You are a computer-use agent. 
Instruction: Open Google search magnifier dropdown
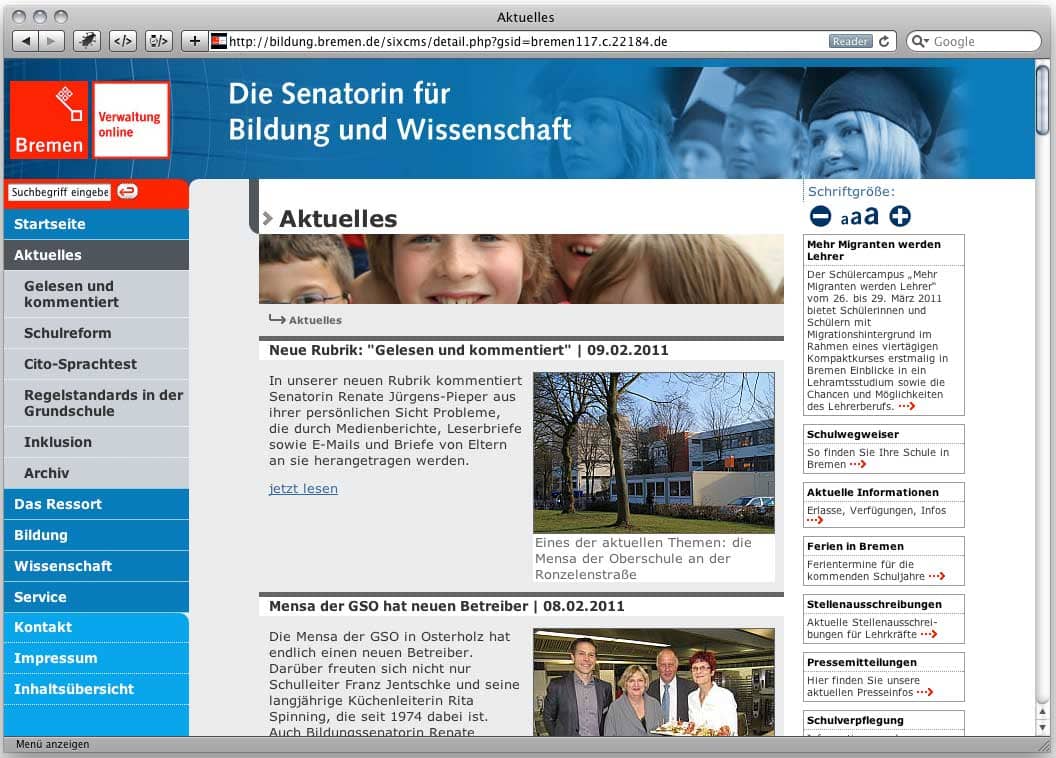tap(920, 41)
